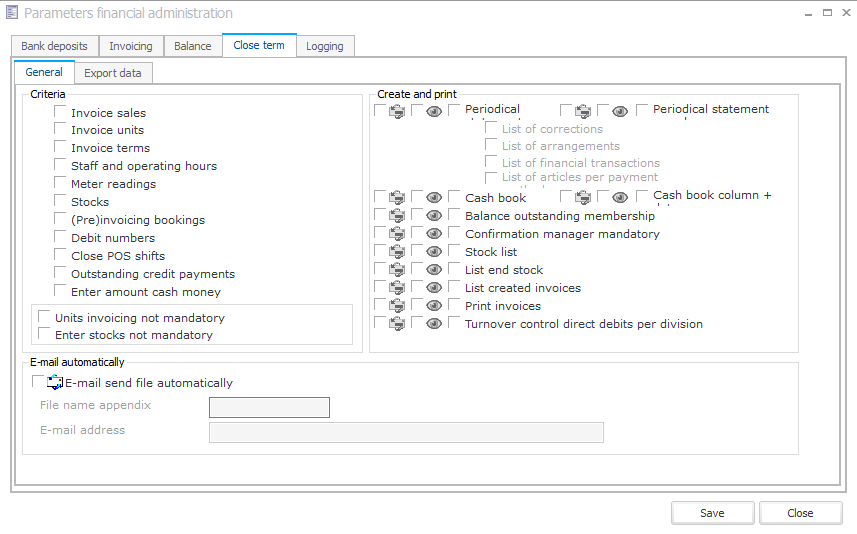Click eye icon for Turnover control direct debits

(x=434, y=324)
